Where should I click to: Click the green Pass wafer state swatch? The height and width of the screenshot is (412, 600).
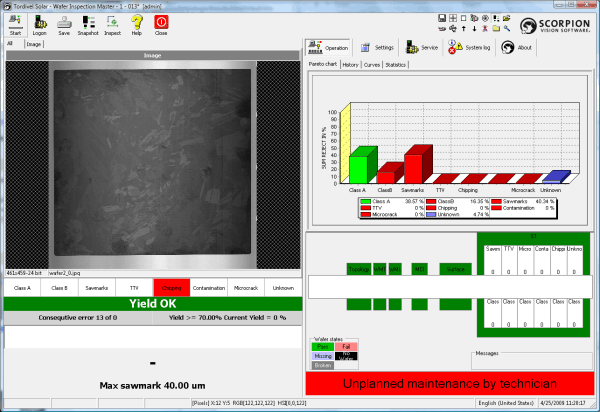click(321, 345)
